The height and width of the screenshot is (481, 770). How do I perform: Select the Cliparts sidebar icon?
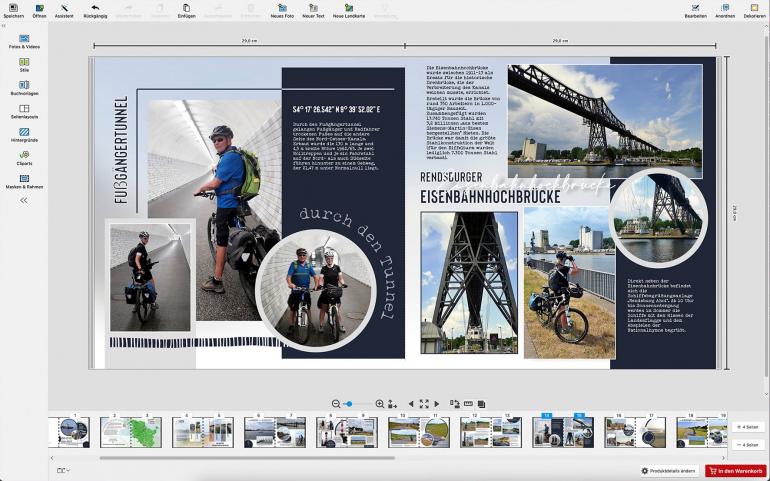point(24,155)
